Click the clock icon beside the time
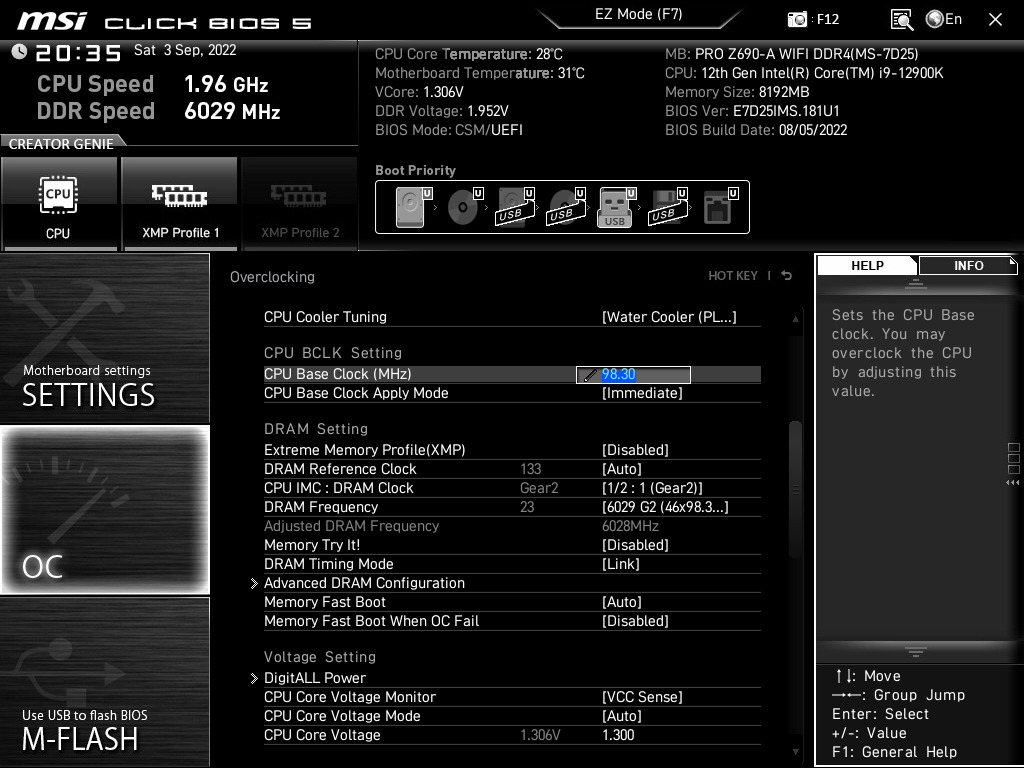The image size is (1024, 768). tap(19, 52)
